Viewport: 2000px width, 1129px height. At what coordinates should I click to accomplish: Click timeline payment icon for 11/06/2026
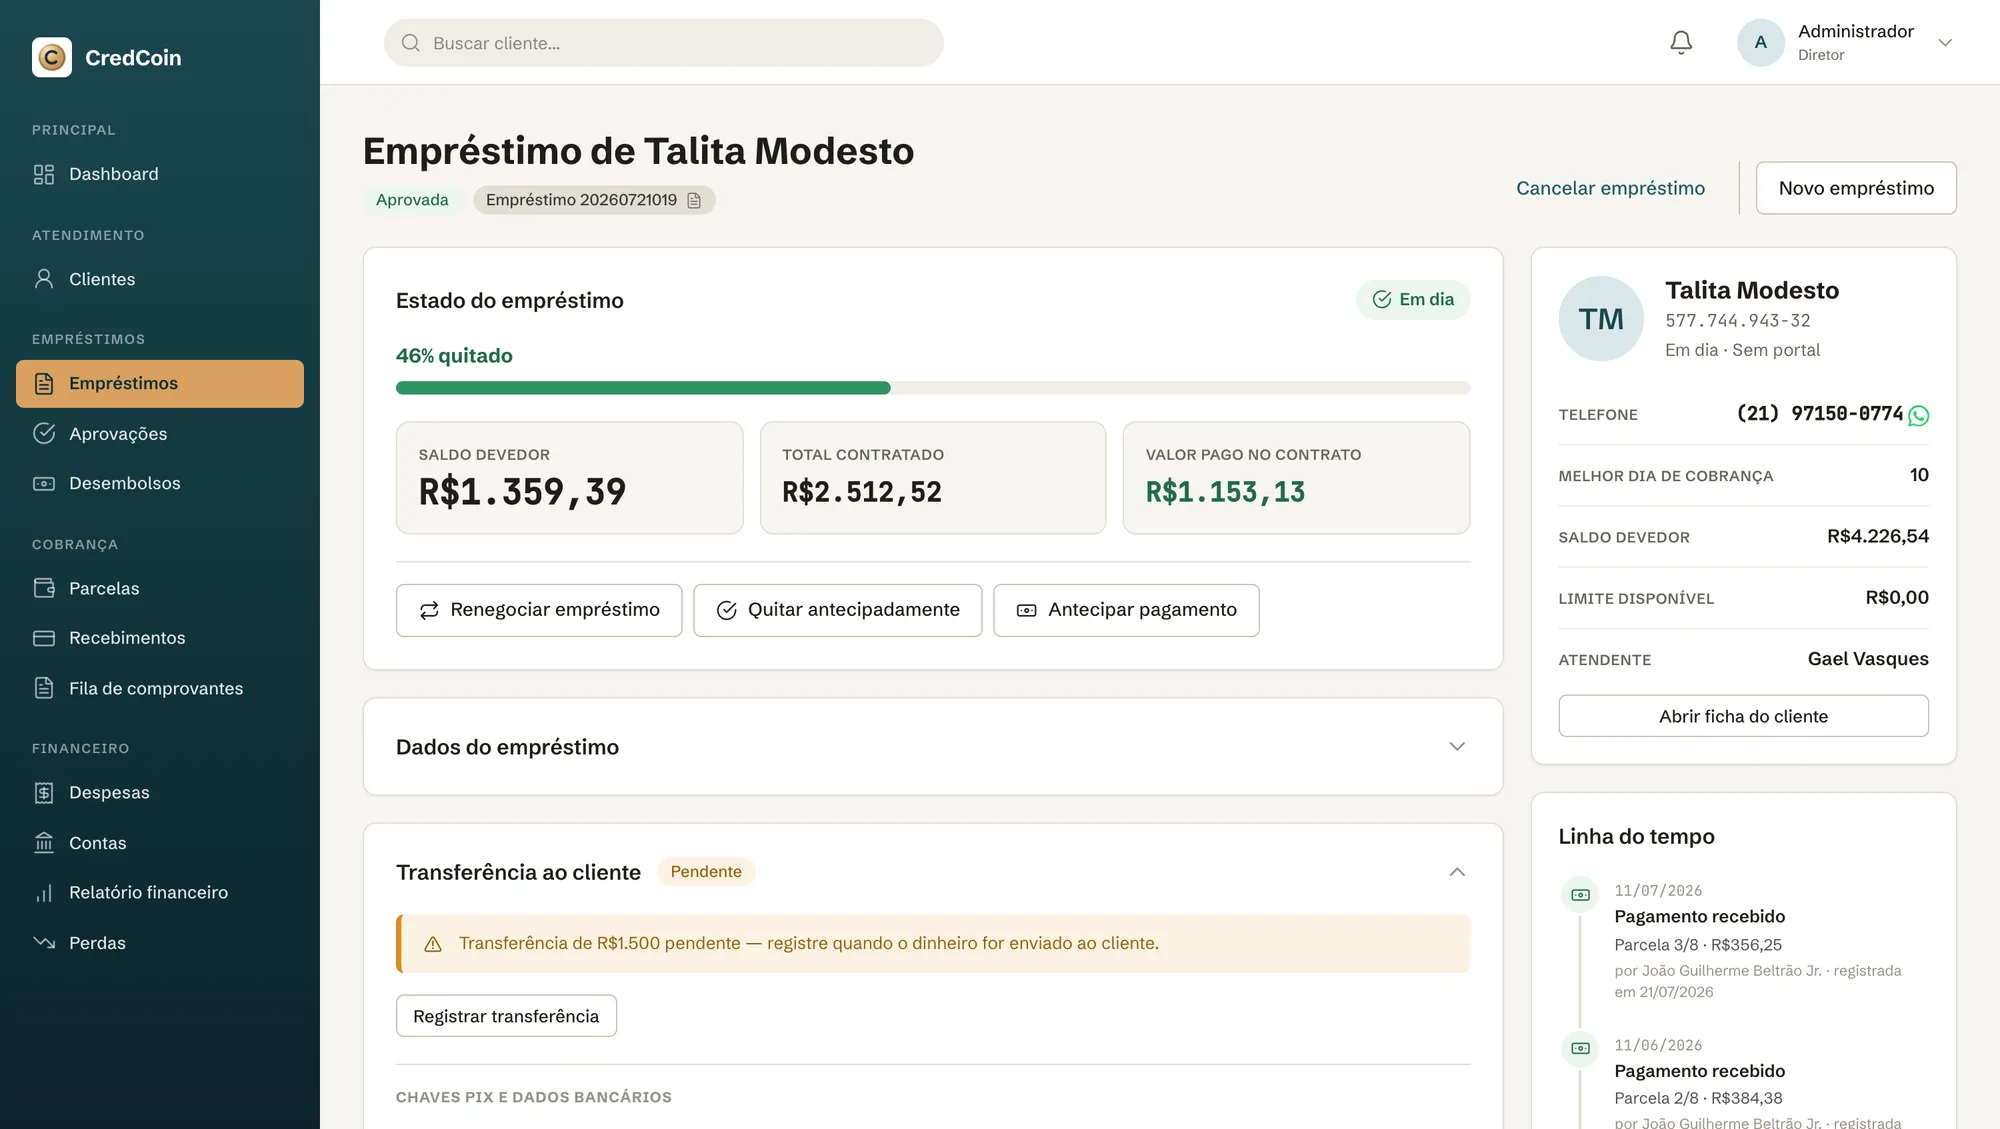coord(1581,1048)
